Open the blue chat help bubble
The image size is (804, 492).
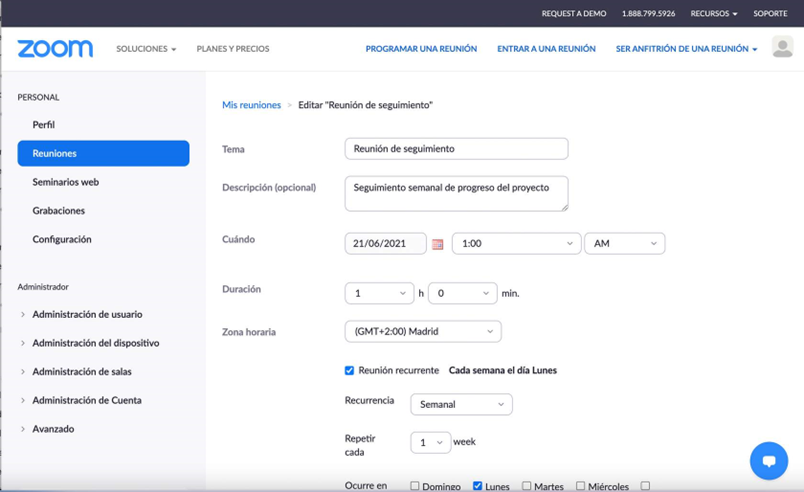pyautogui.click(x=769, y=461)
